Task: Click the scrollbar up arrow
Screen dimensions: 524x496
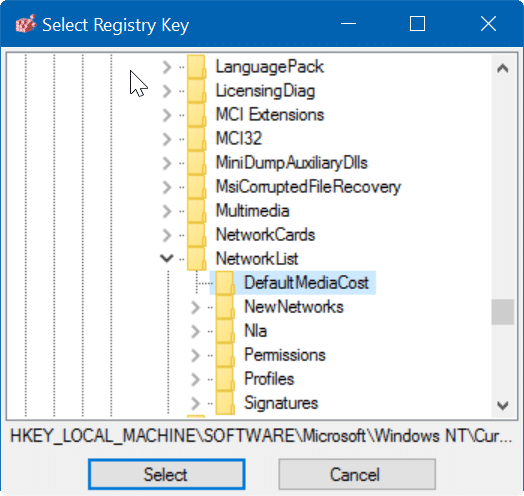Action: point(503,68)
